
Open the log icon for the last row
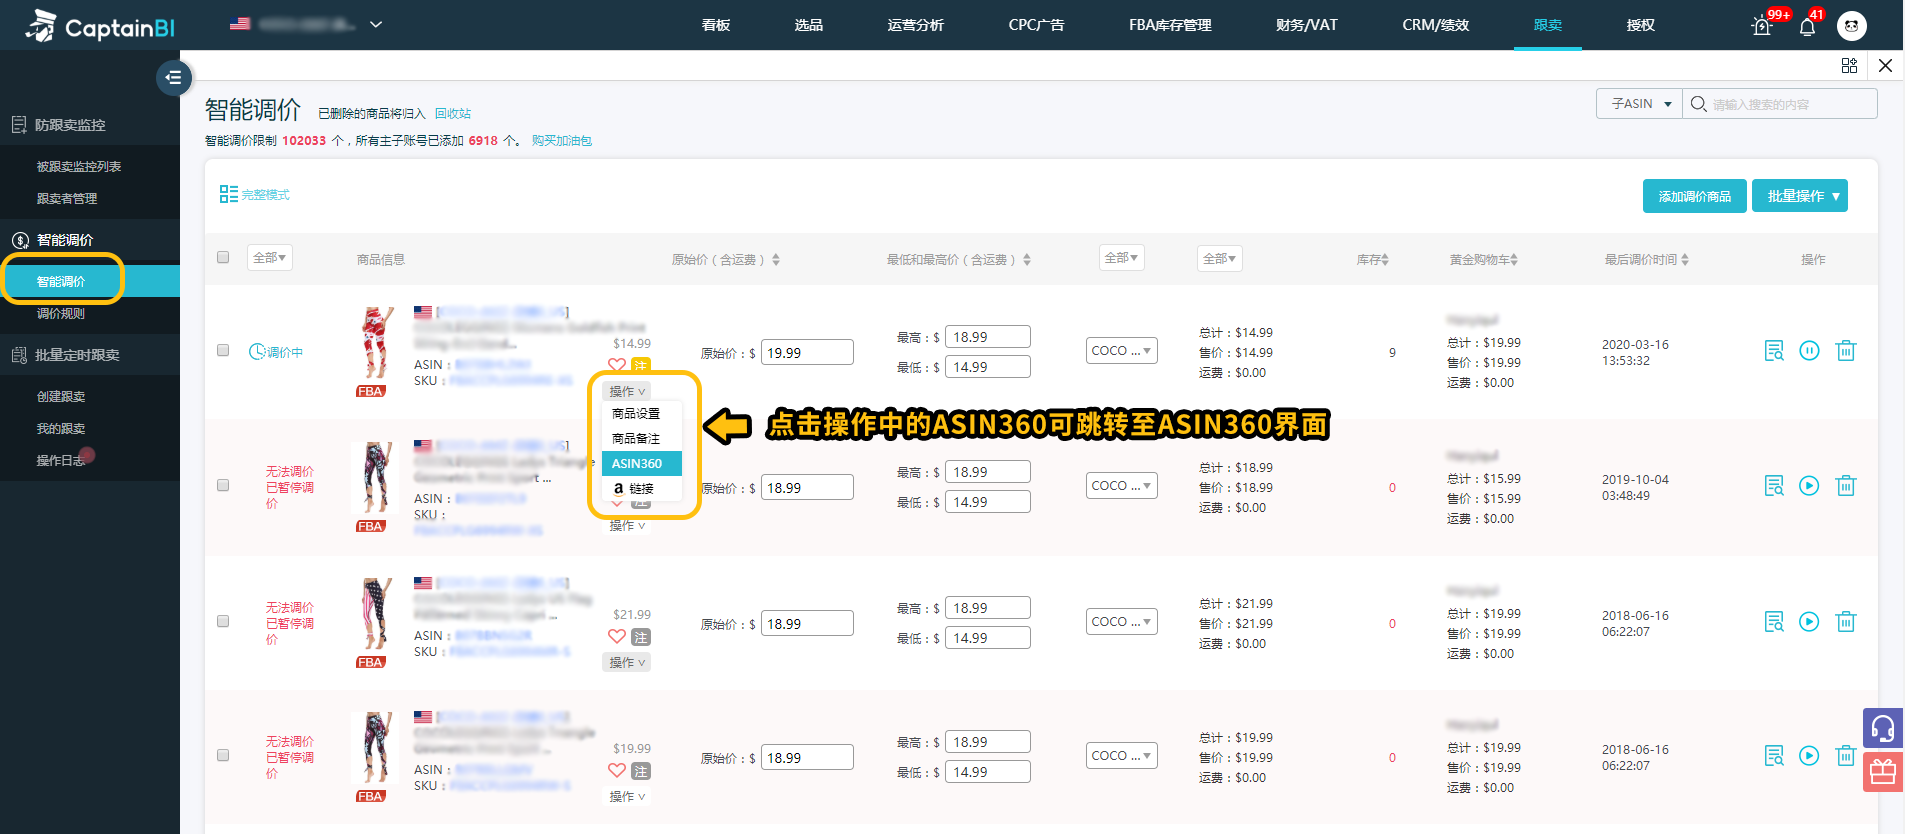click(x=1774, y=756)
